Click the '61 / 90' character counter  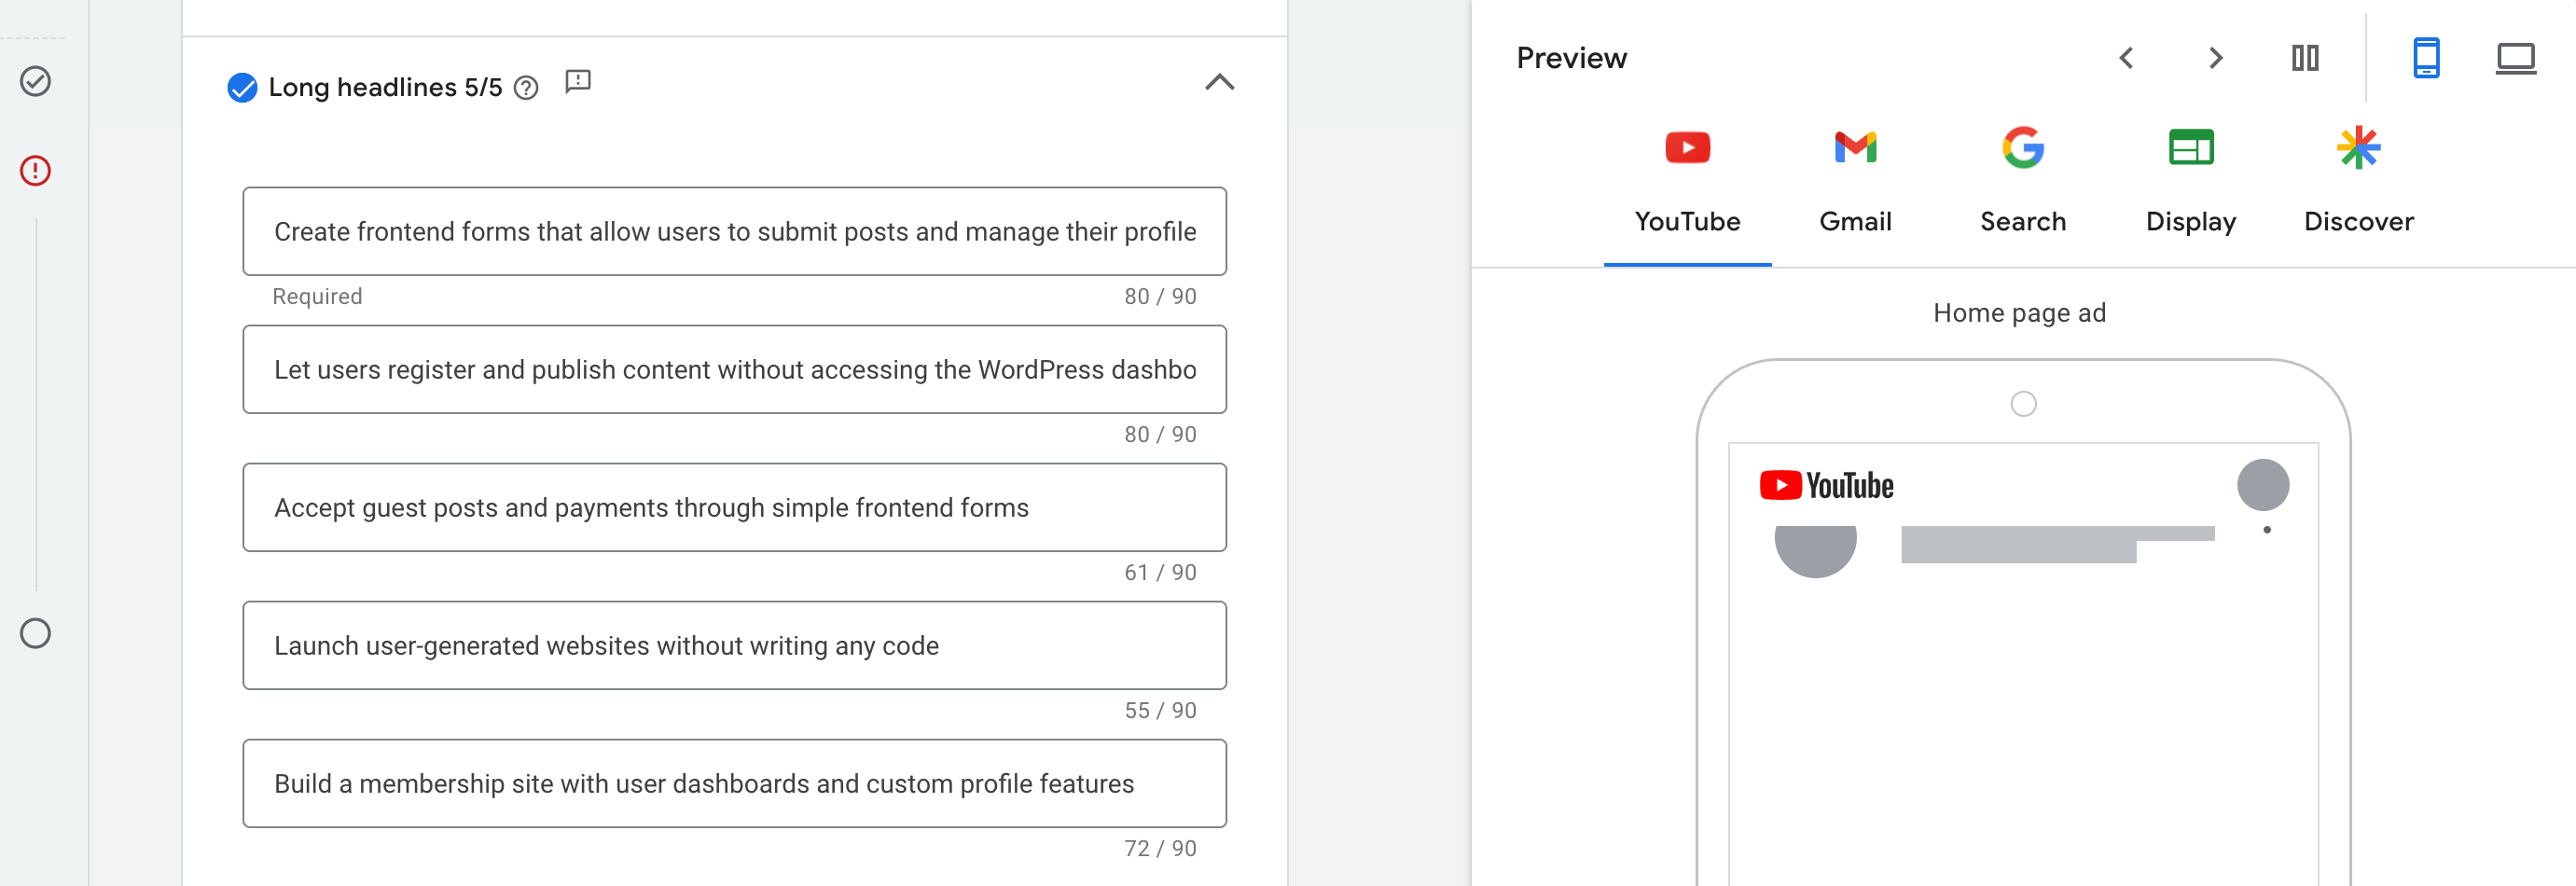pos(1160,572)
